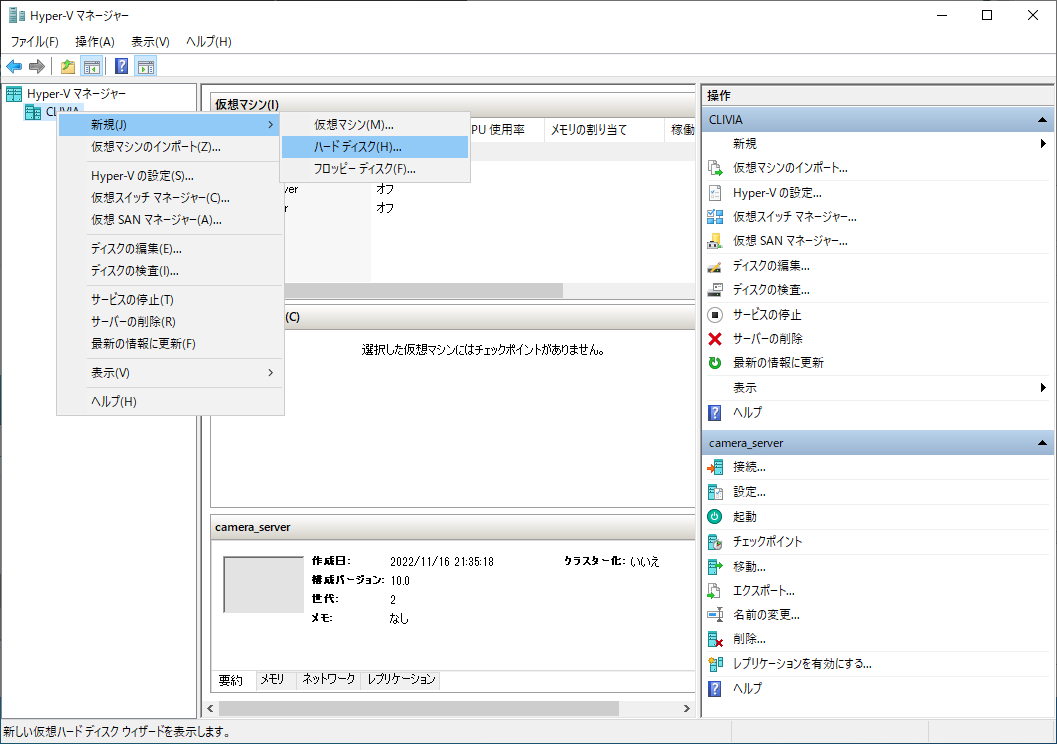Select フロッピー ディスク(F)... from the submenu
Viewport: 1057px width, 744px height.
(x=375, y=169)
